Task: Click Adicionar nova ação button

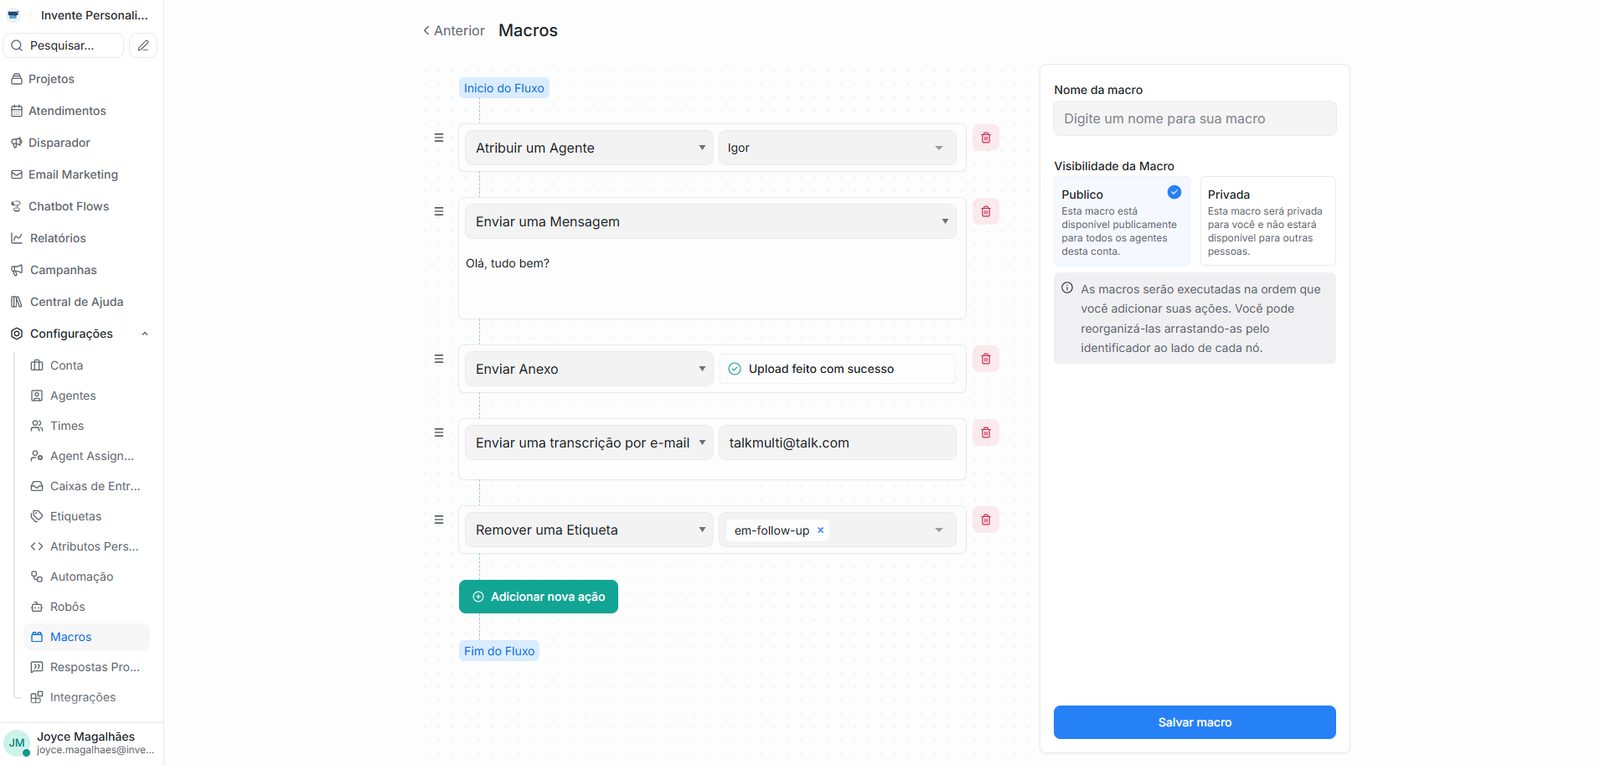Action: pyautogui.click(x=538, y=597)
